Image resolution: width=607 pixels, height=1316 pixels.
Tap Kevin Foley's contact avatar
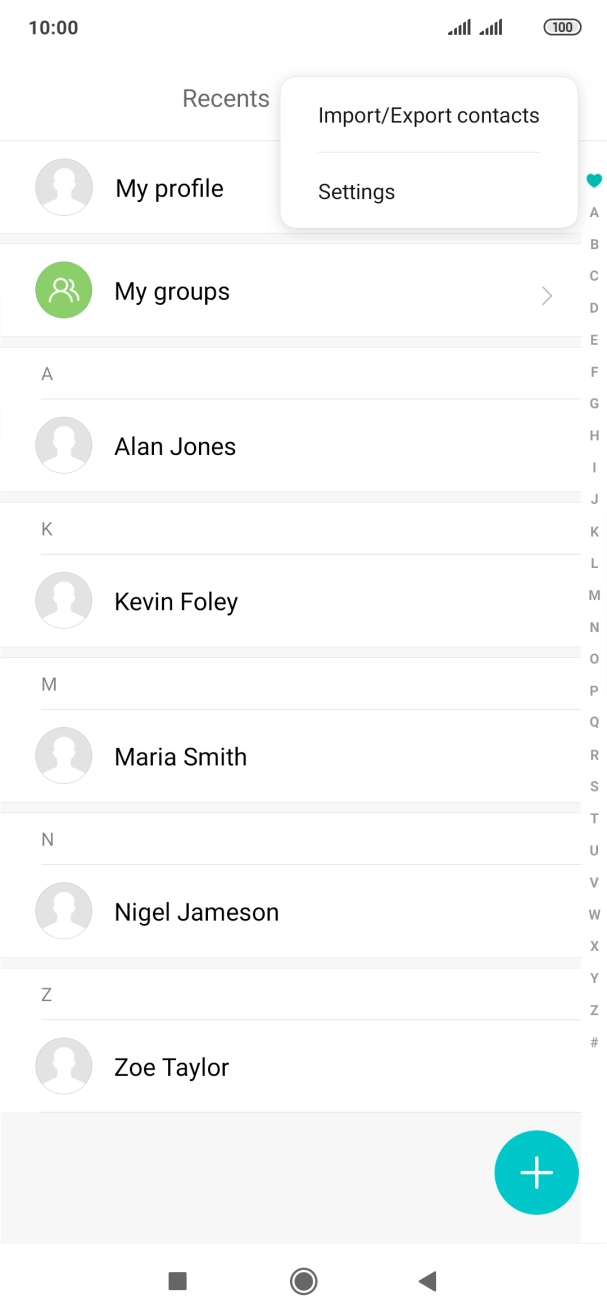coord(63,600)
